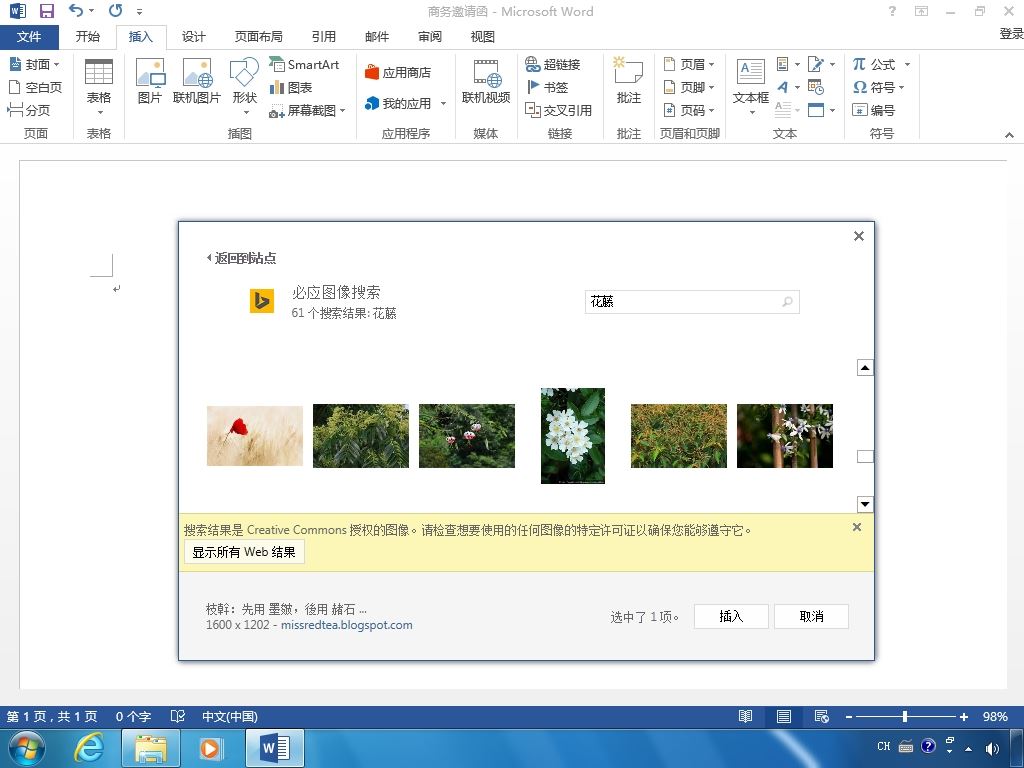Undo last action in quick access toolbar
The width and height of the screenshot is (1024, 768).
point(76,10)
